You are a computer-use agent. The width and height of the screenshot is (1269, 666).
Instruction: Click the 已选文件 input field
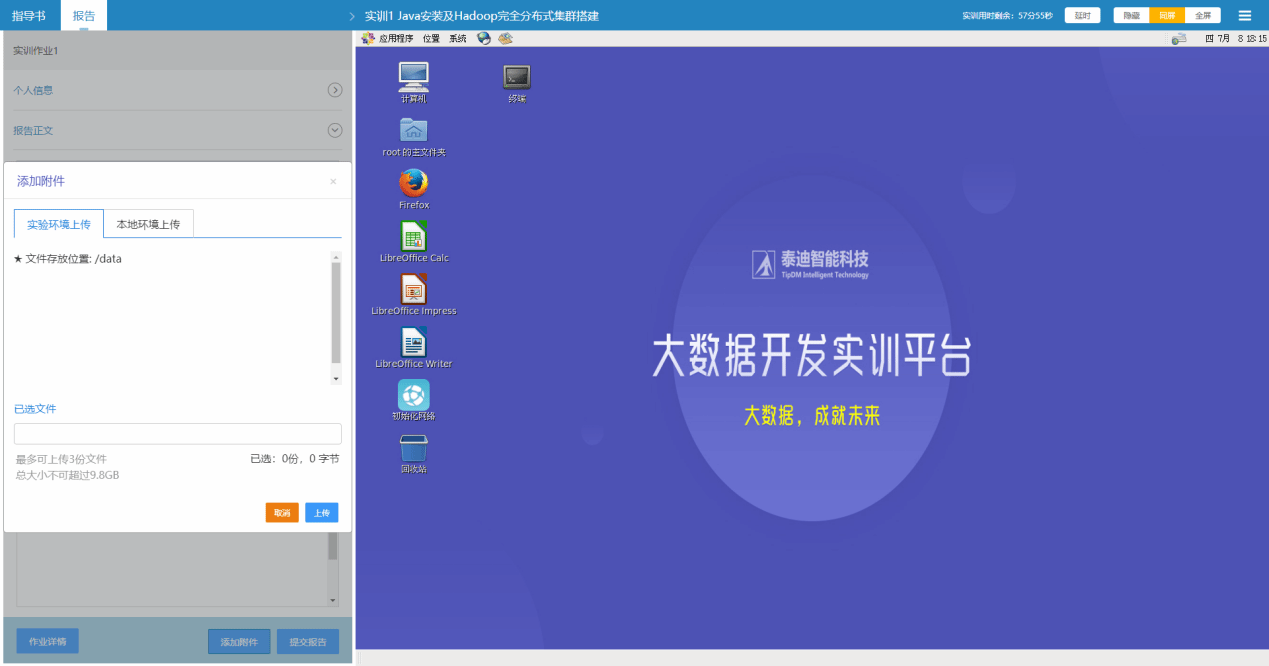coord(178,433)
